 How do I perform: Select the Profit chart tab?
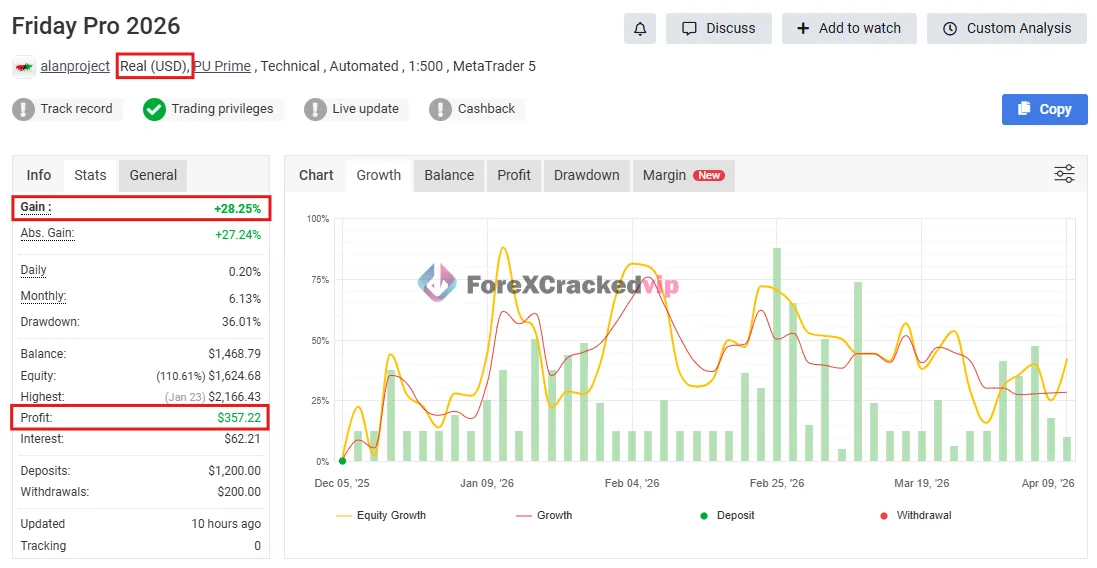point(514,175)
